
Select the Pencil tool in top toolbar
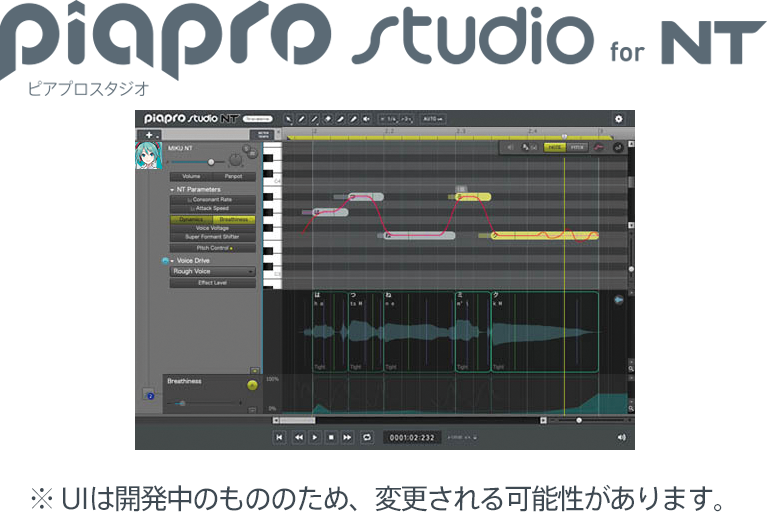pyautogui.click(x=301, y=119)
